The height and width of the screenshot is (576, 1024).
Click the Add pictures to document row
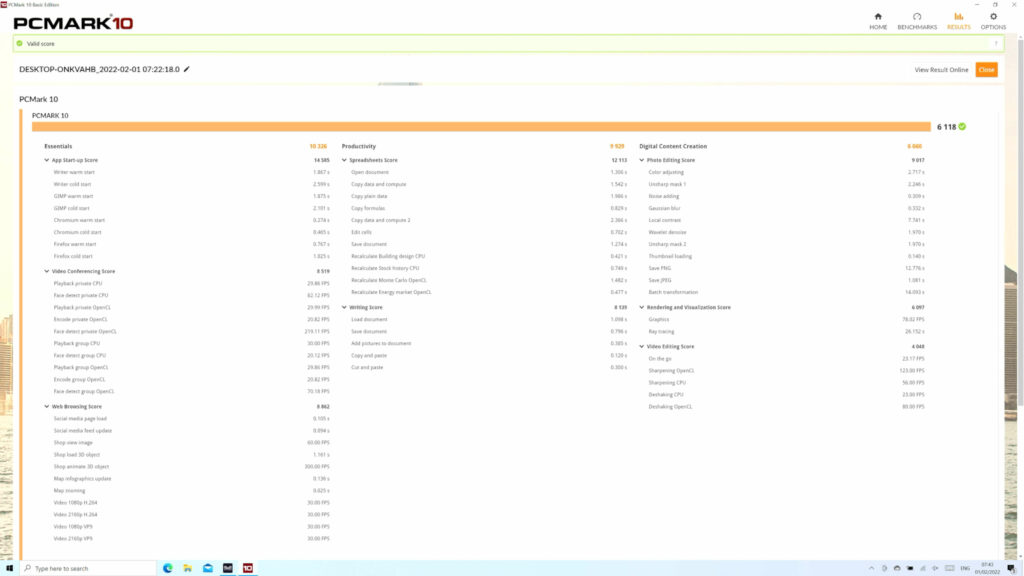click(x=488, y=344)
